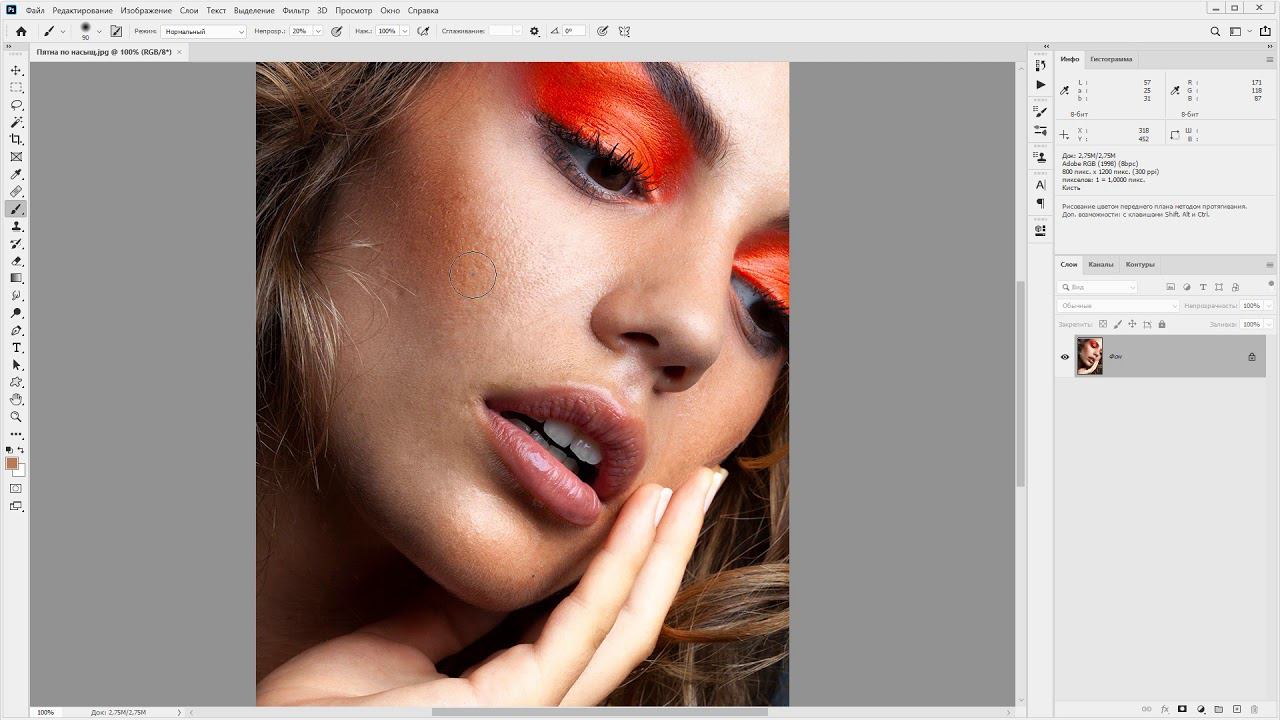Toggle pressure for brush size
Screen dimensions: 1280x720
tap(602, 31)
